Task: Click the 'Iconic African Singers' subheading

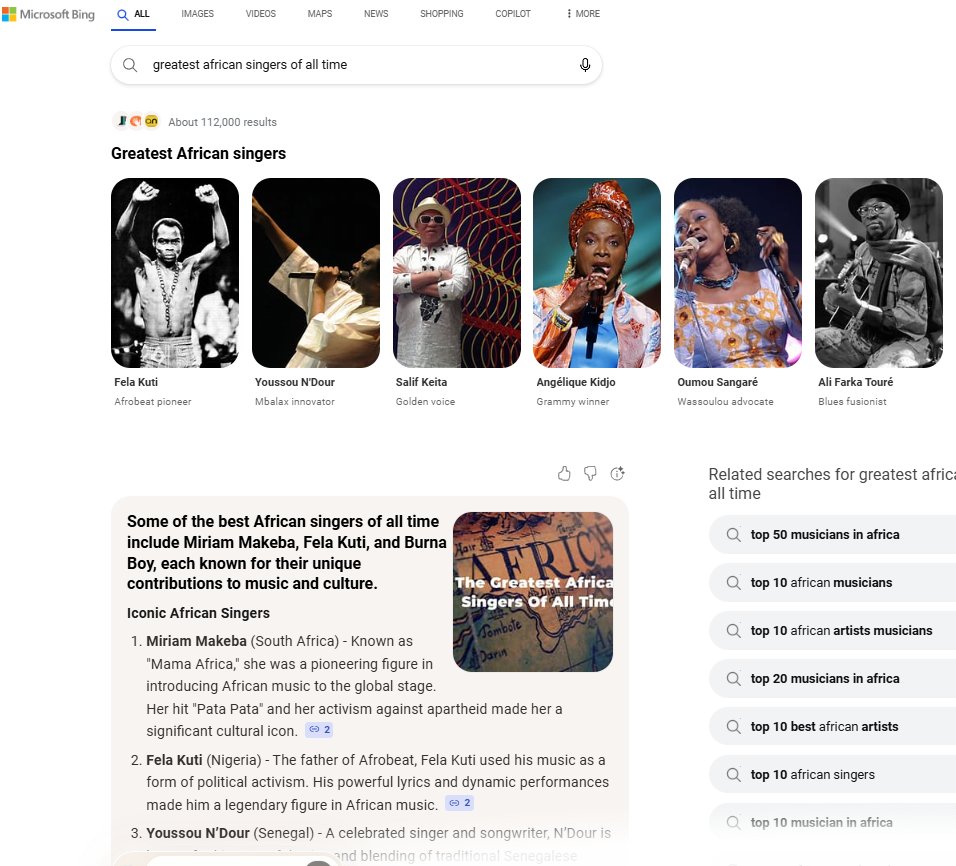Action: point(198,613)
